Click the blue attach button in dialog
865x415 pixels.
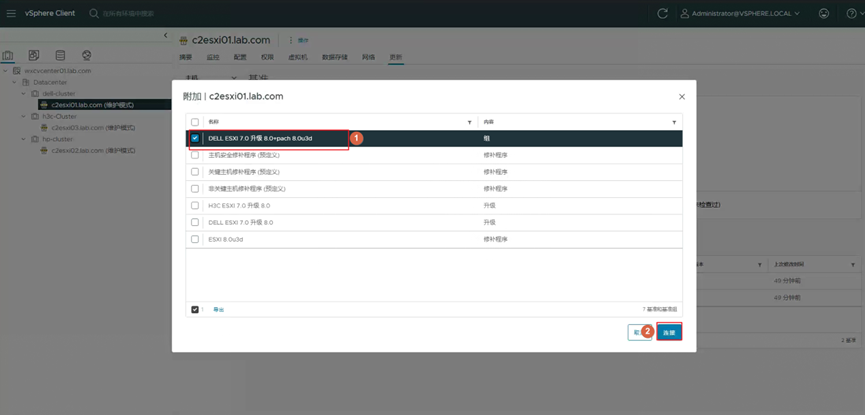[669, 332]
